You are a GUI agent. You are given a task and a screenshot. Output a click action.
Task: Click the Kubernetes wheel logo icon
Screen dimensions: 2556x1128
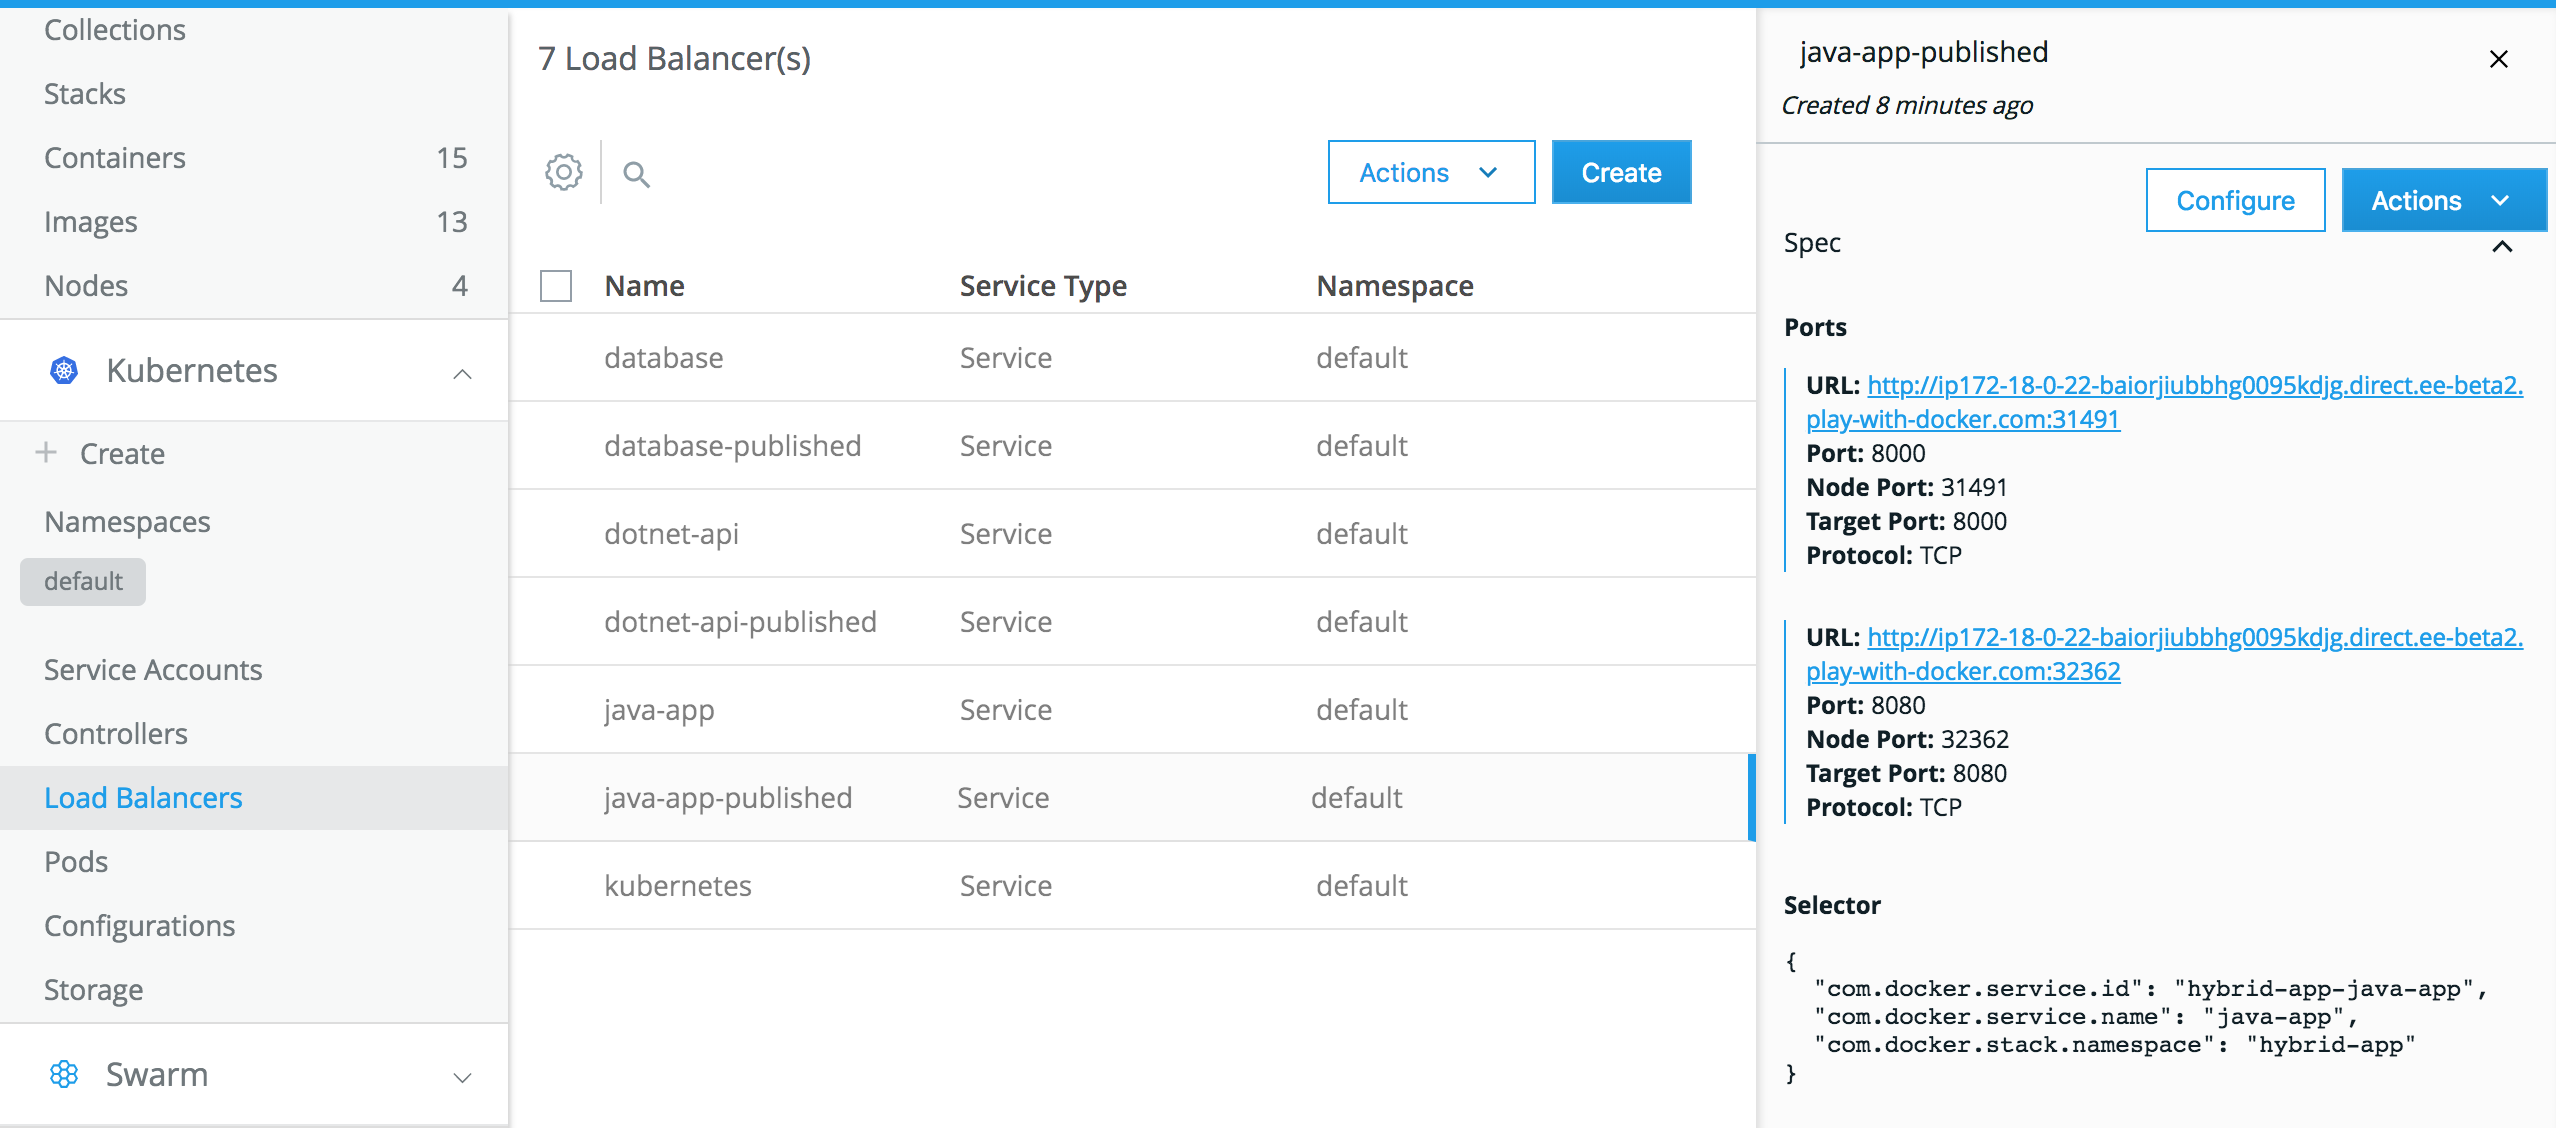(x=64, y=371)
